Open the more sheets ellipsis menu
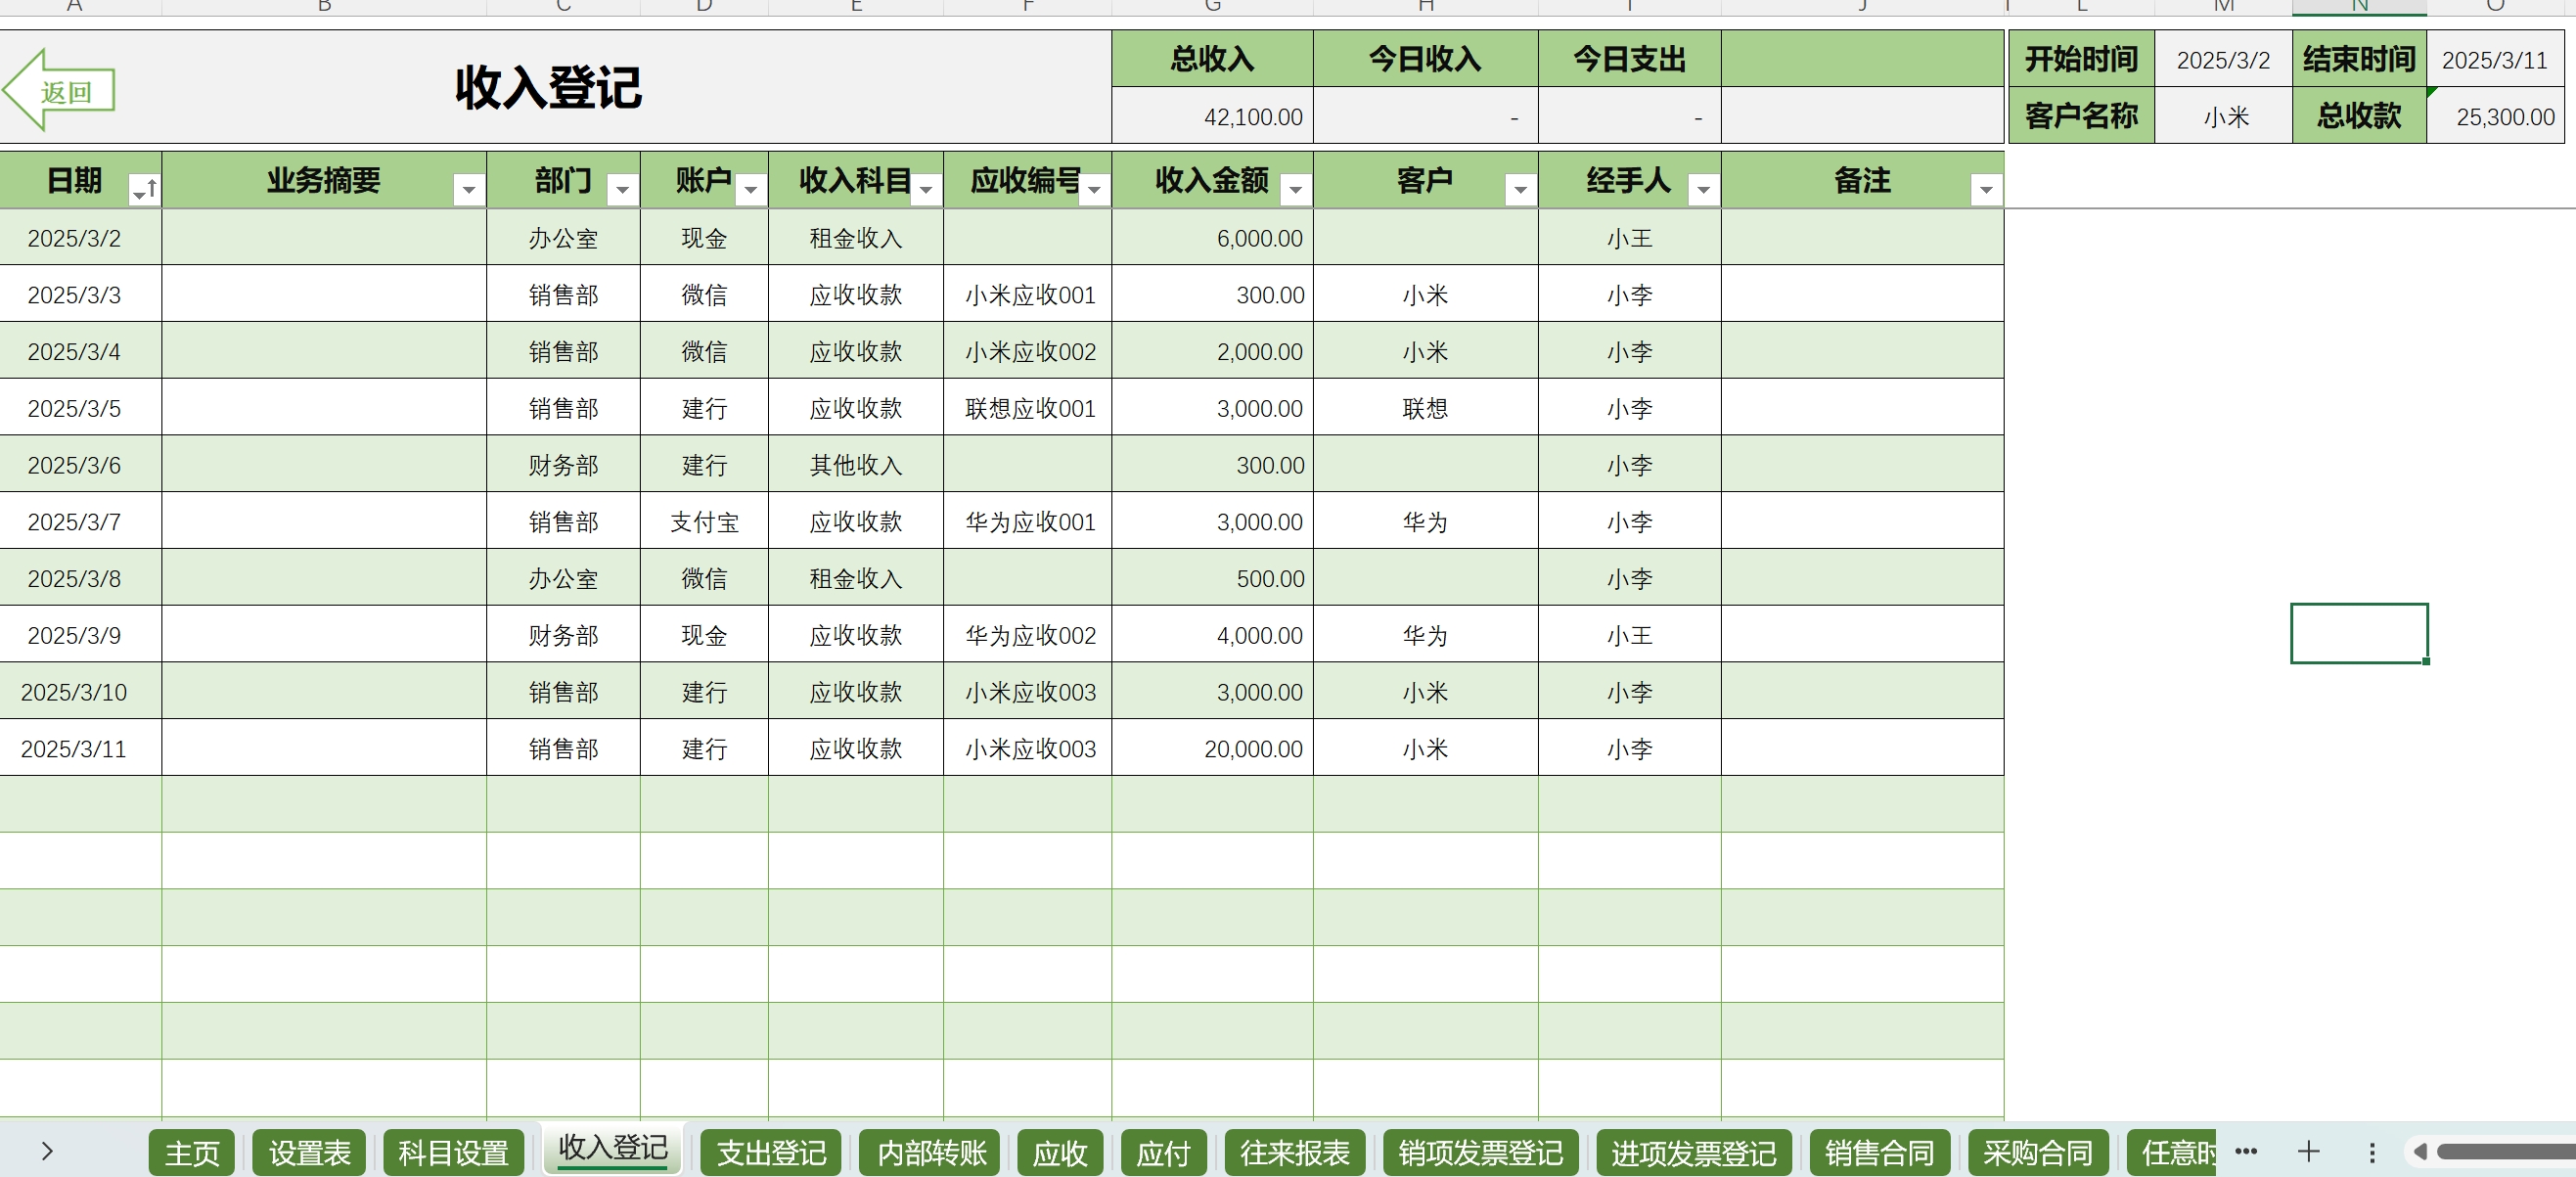The width and height of the screenshot is (2576, 1177). [x=2246, y=1151]
